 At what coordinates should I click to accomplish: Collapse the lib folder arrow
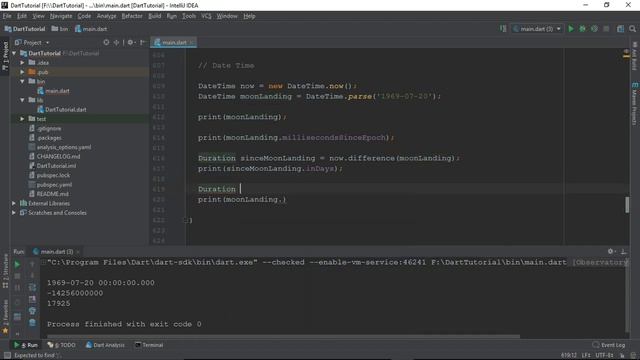click(x=22, y=100)
